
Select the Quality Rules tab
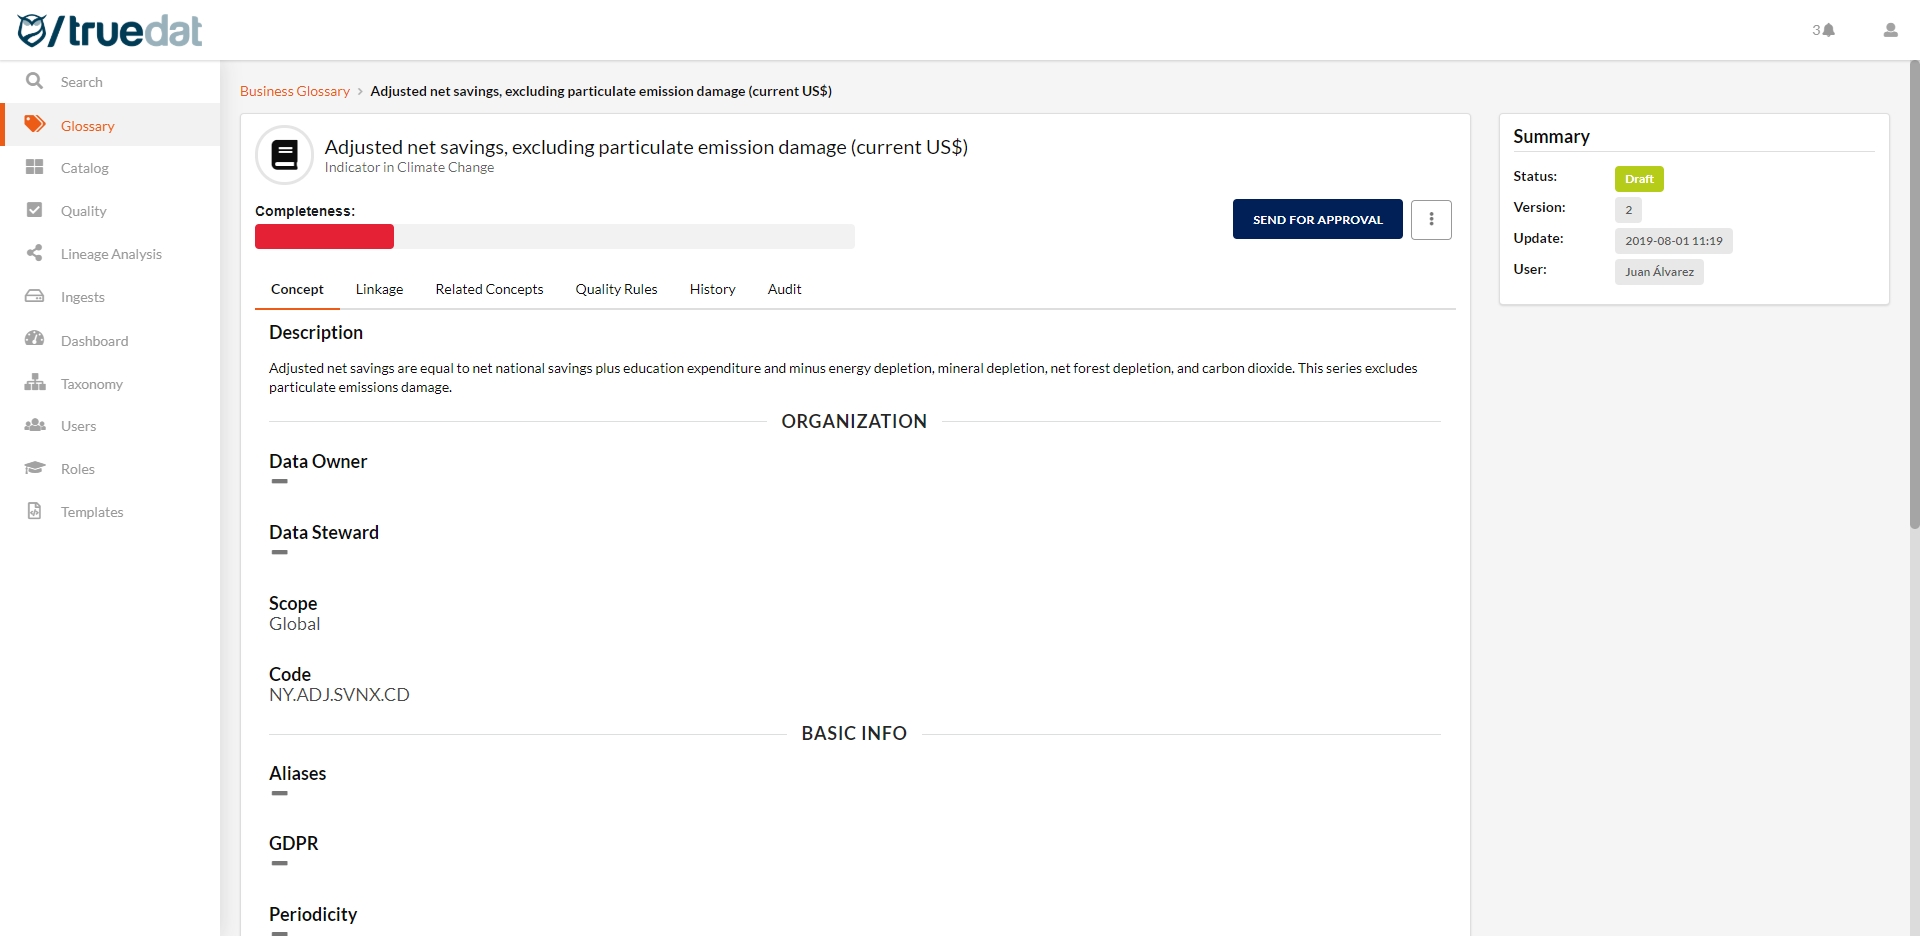click(x=616, y=289)
